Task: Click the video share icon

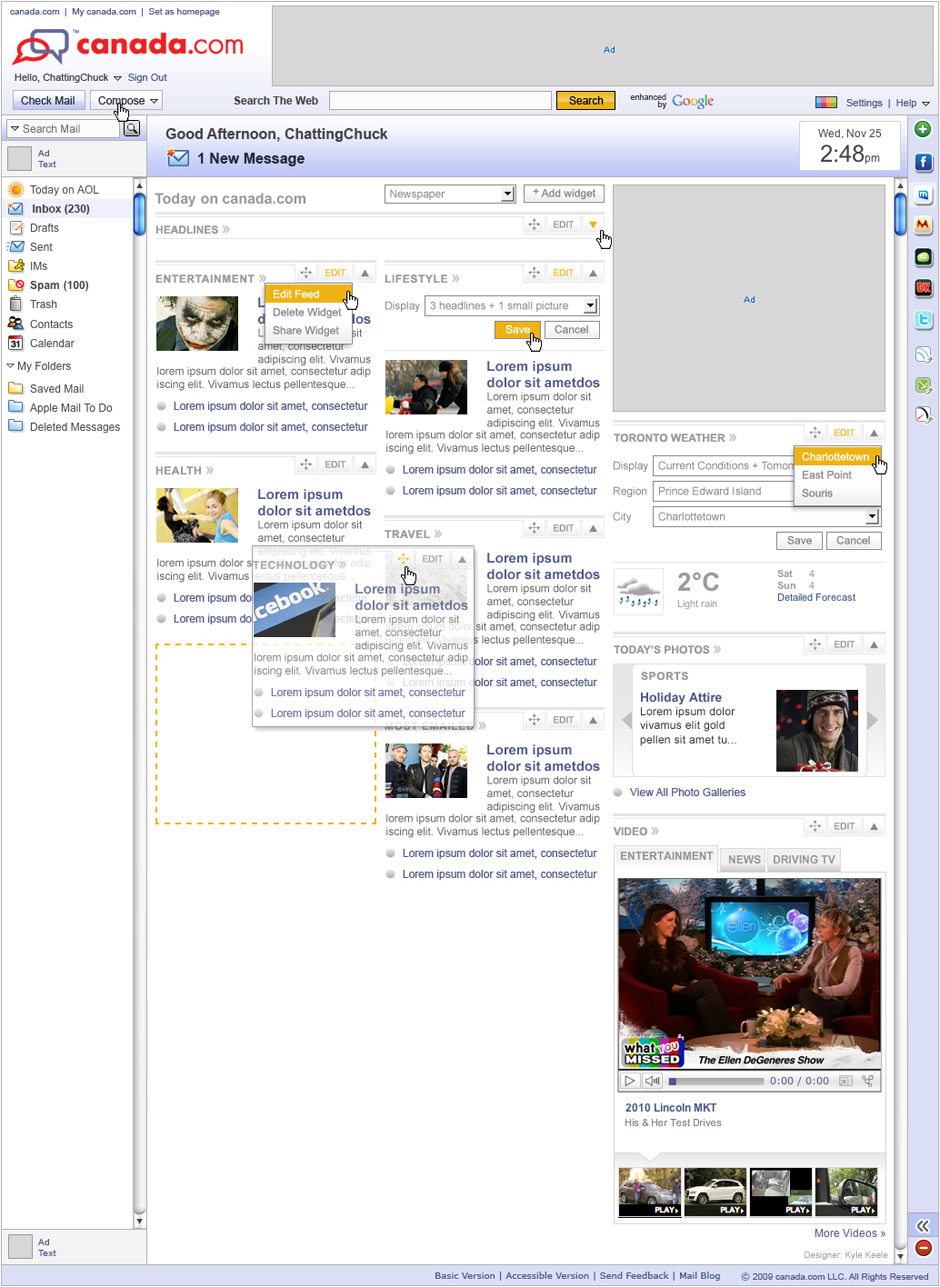Action: coord(868,1081)
